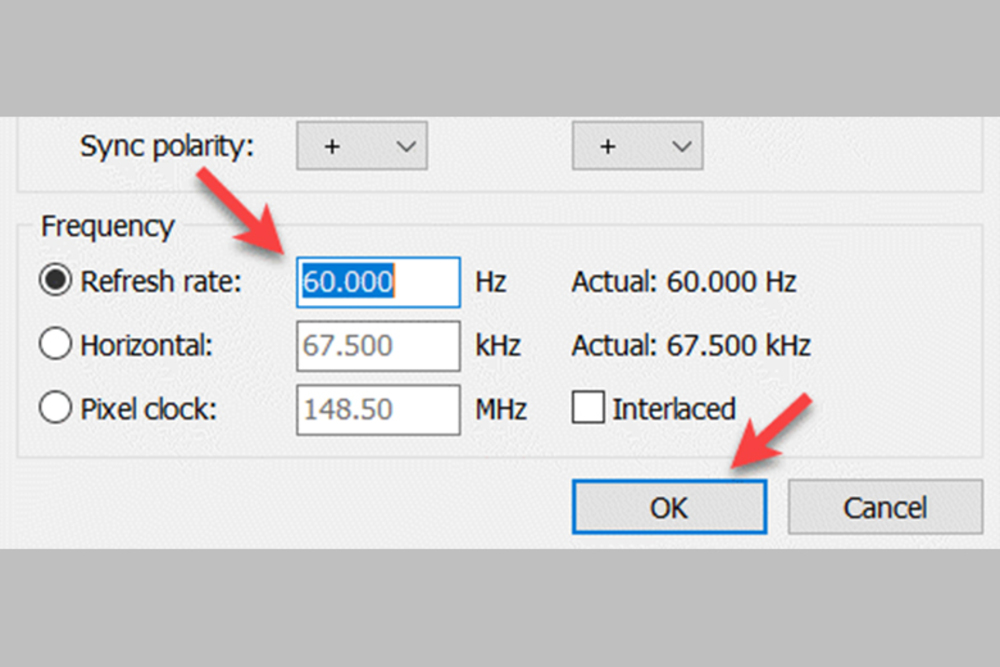
Task: Click the Hz unit label
Action: (491, 282)
